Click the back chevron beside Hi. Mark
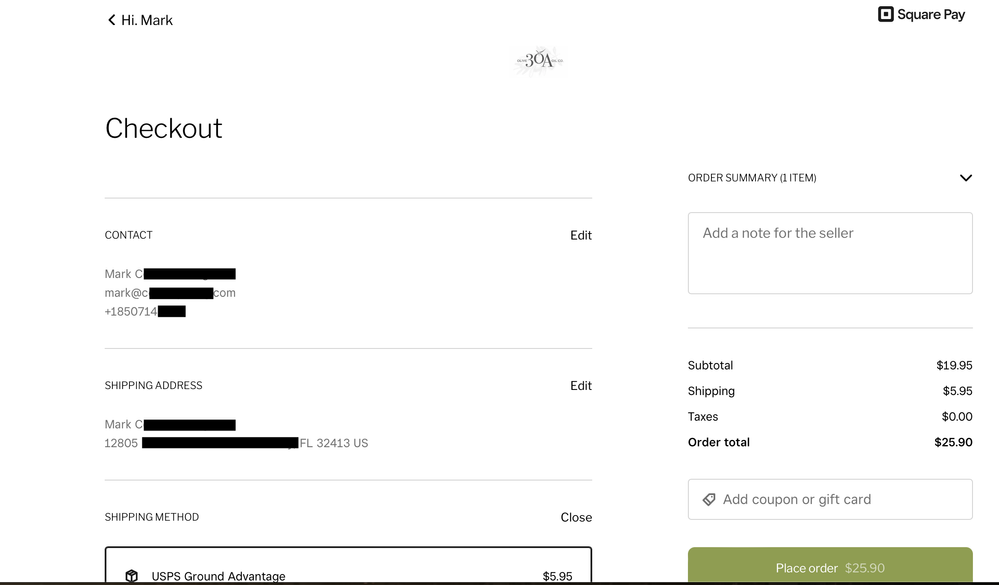The image size is (999, 585). (x=111, y=20)
